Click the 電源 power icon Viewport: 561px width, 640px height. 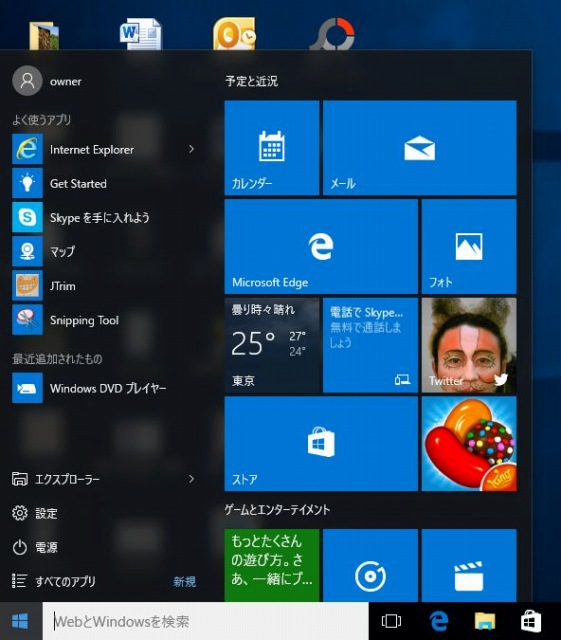[x=20, y=547]
